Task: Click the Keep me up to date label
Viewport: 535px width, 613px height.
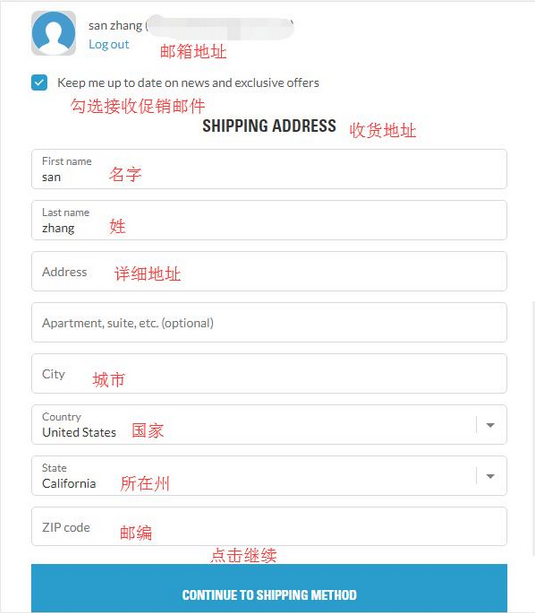Action: point(188,83)
